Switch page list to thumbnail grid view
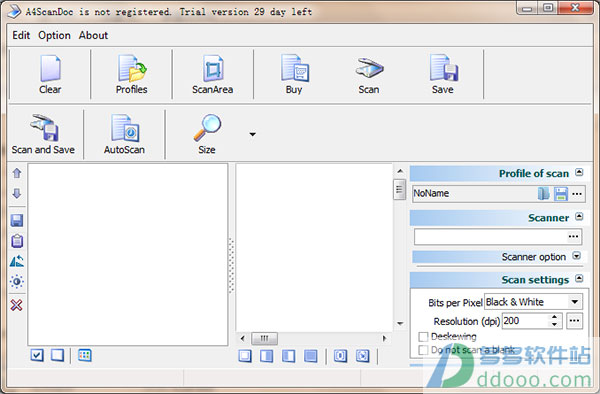Image resolution: width=600 pixels, height=394 pixels. tap(85, 355)
